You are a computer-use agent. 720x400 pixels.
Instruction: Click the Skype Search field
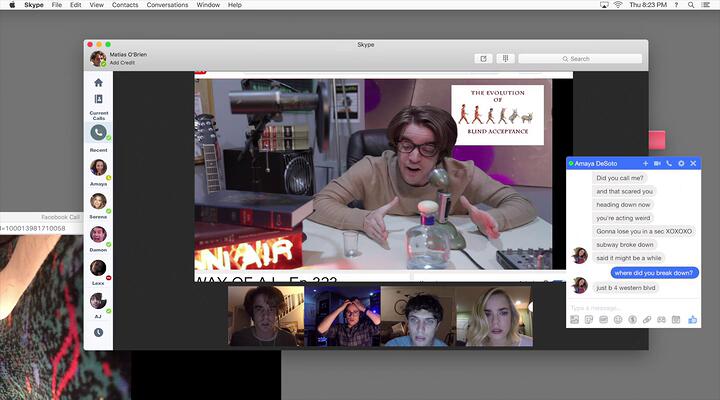580,59
